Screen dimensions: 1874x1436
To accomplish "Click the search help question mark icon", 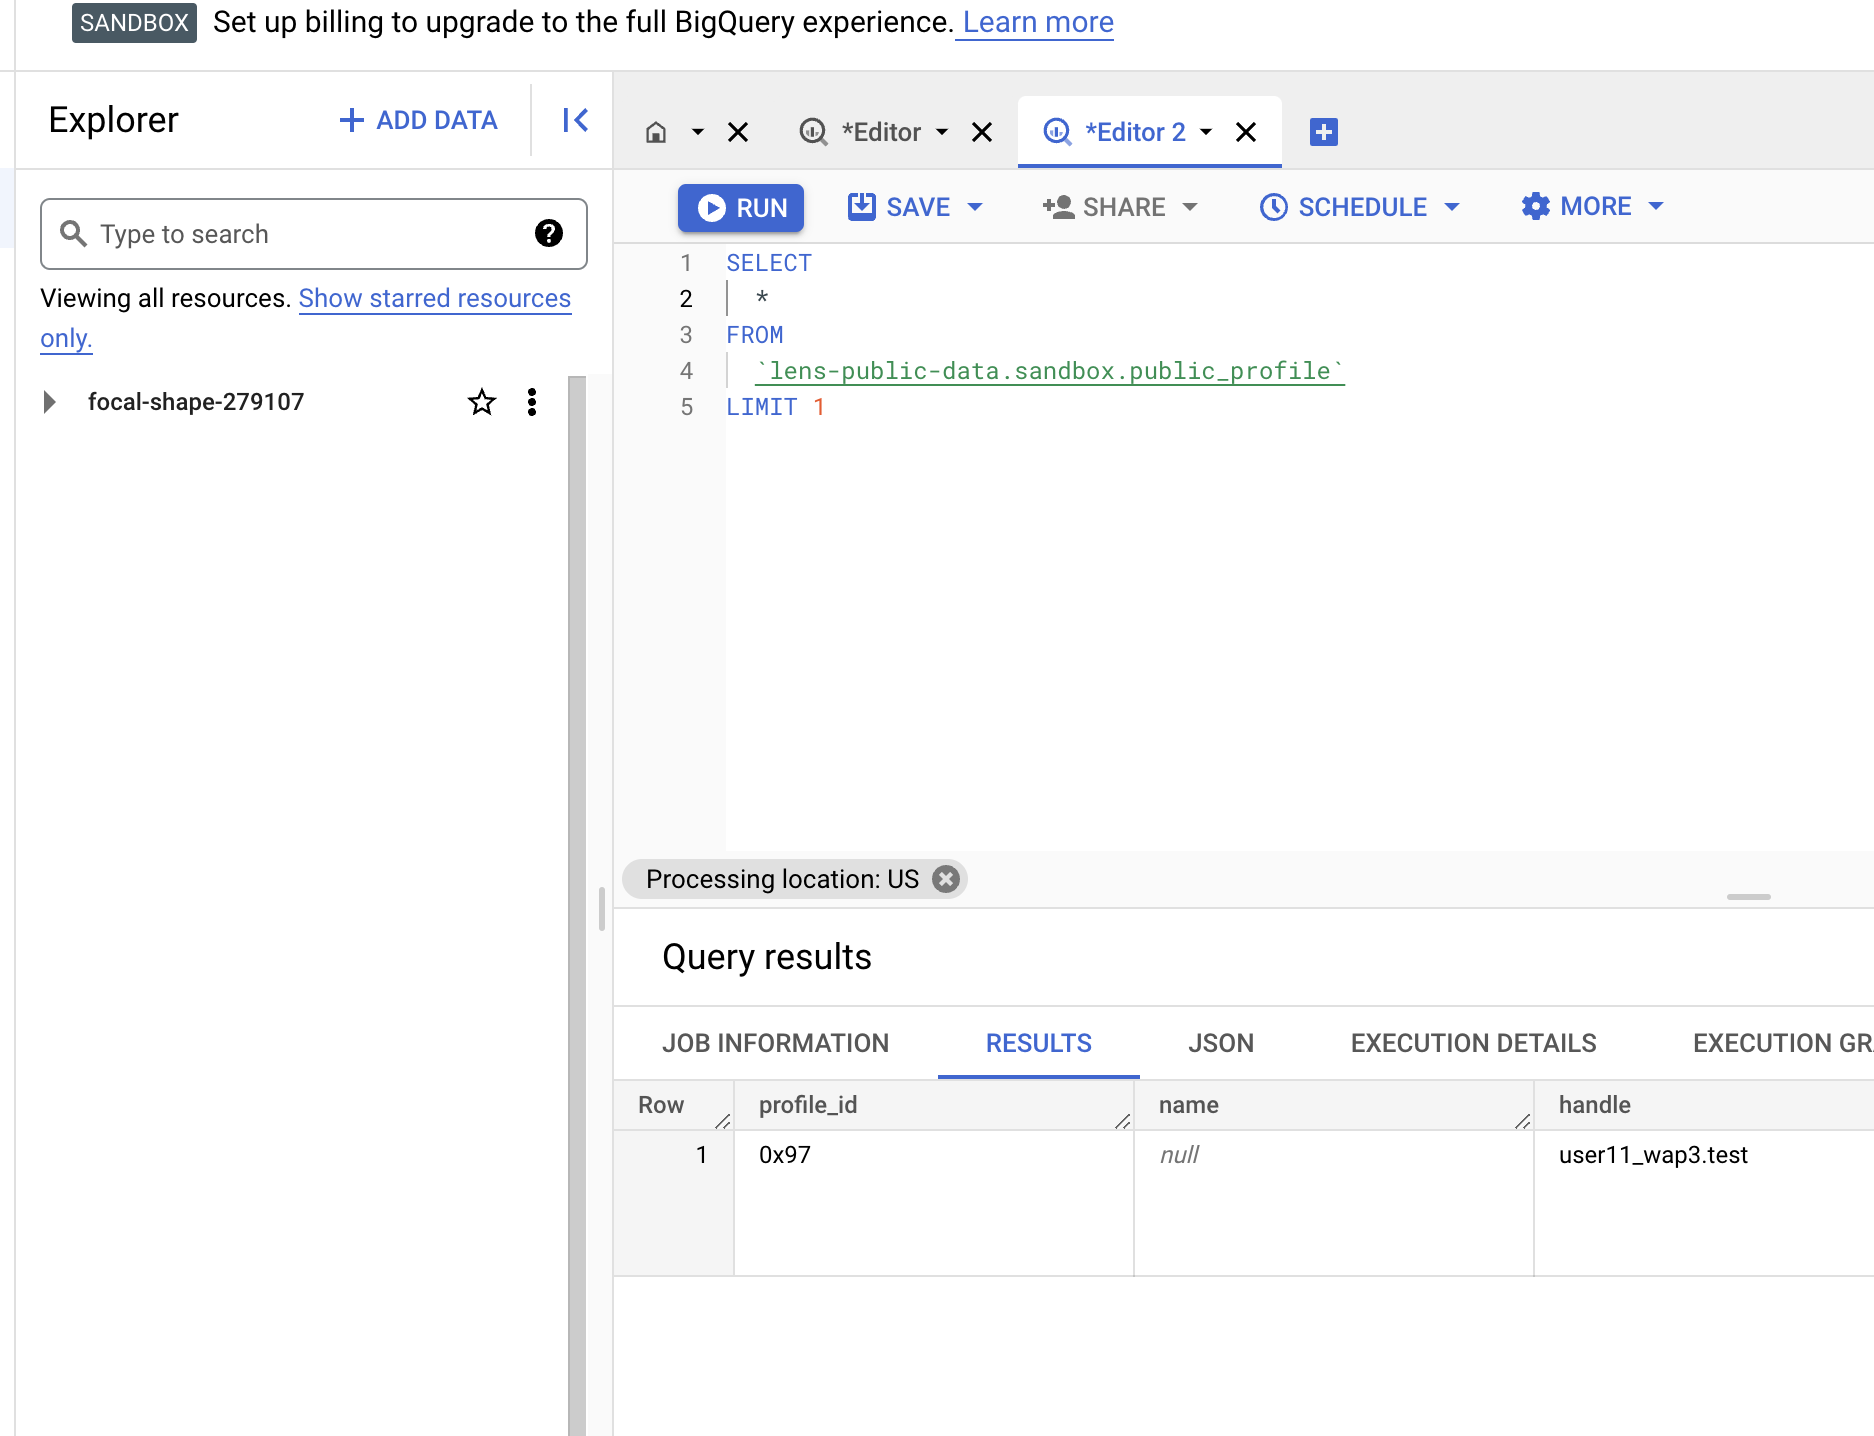I will pos(549,233).
